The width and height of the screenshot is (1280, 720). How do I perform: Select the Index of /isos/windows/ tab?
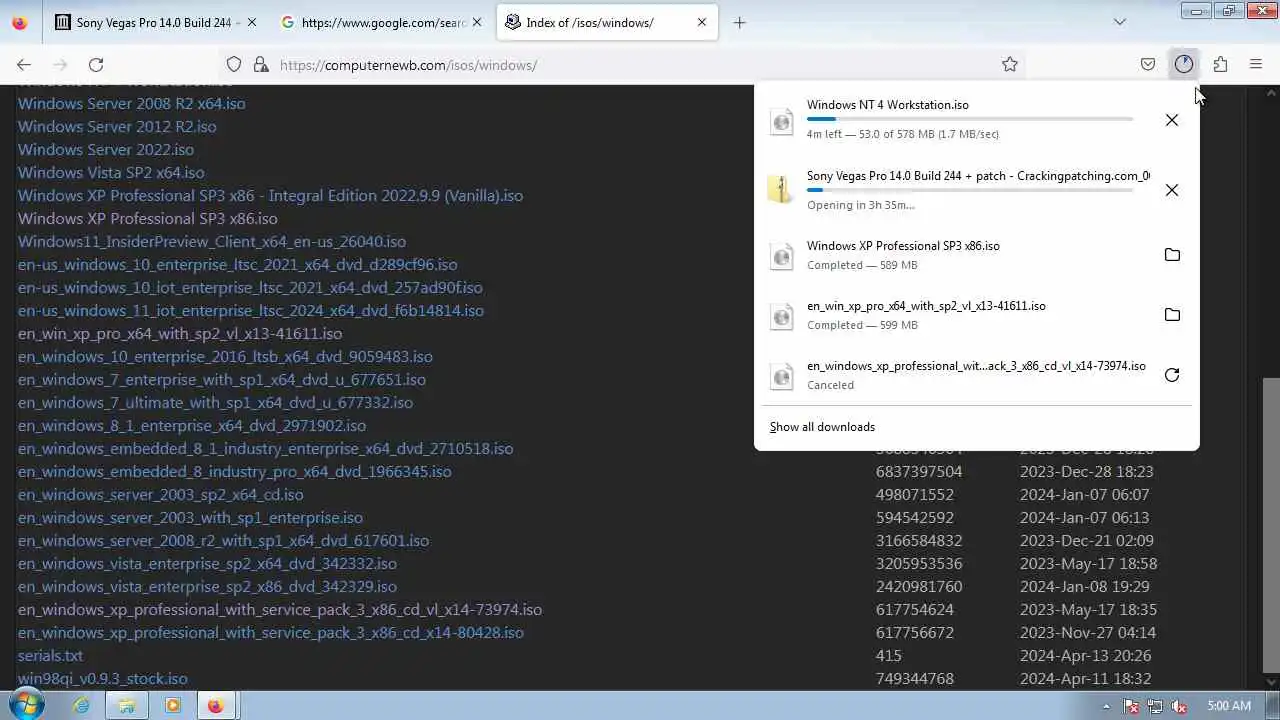(x=607, y=22)
